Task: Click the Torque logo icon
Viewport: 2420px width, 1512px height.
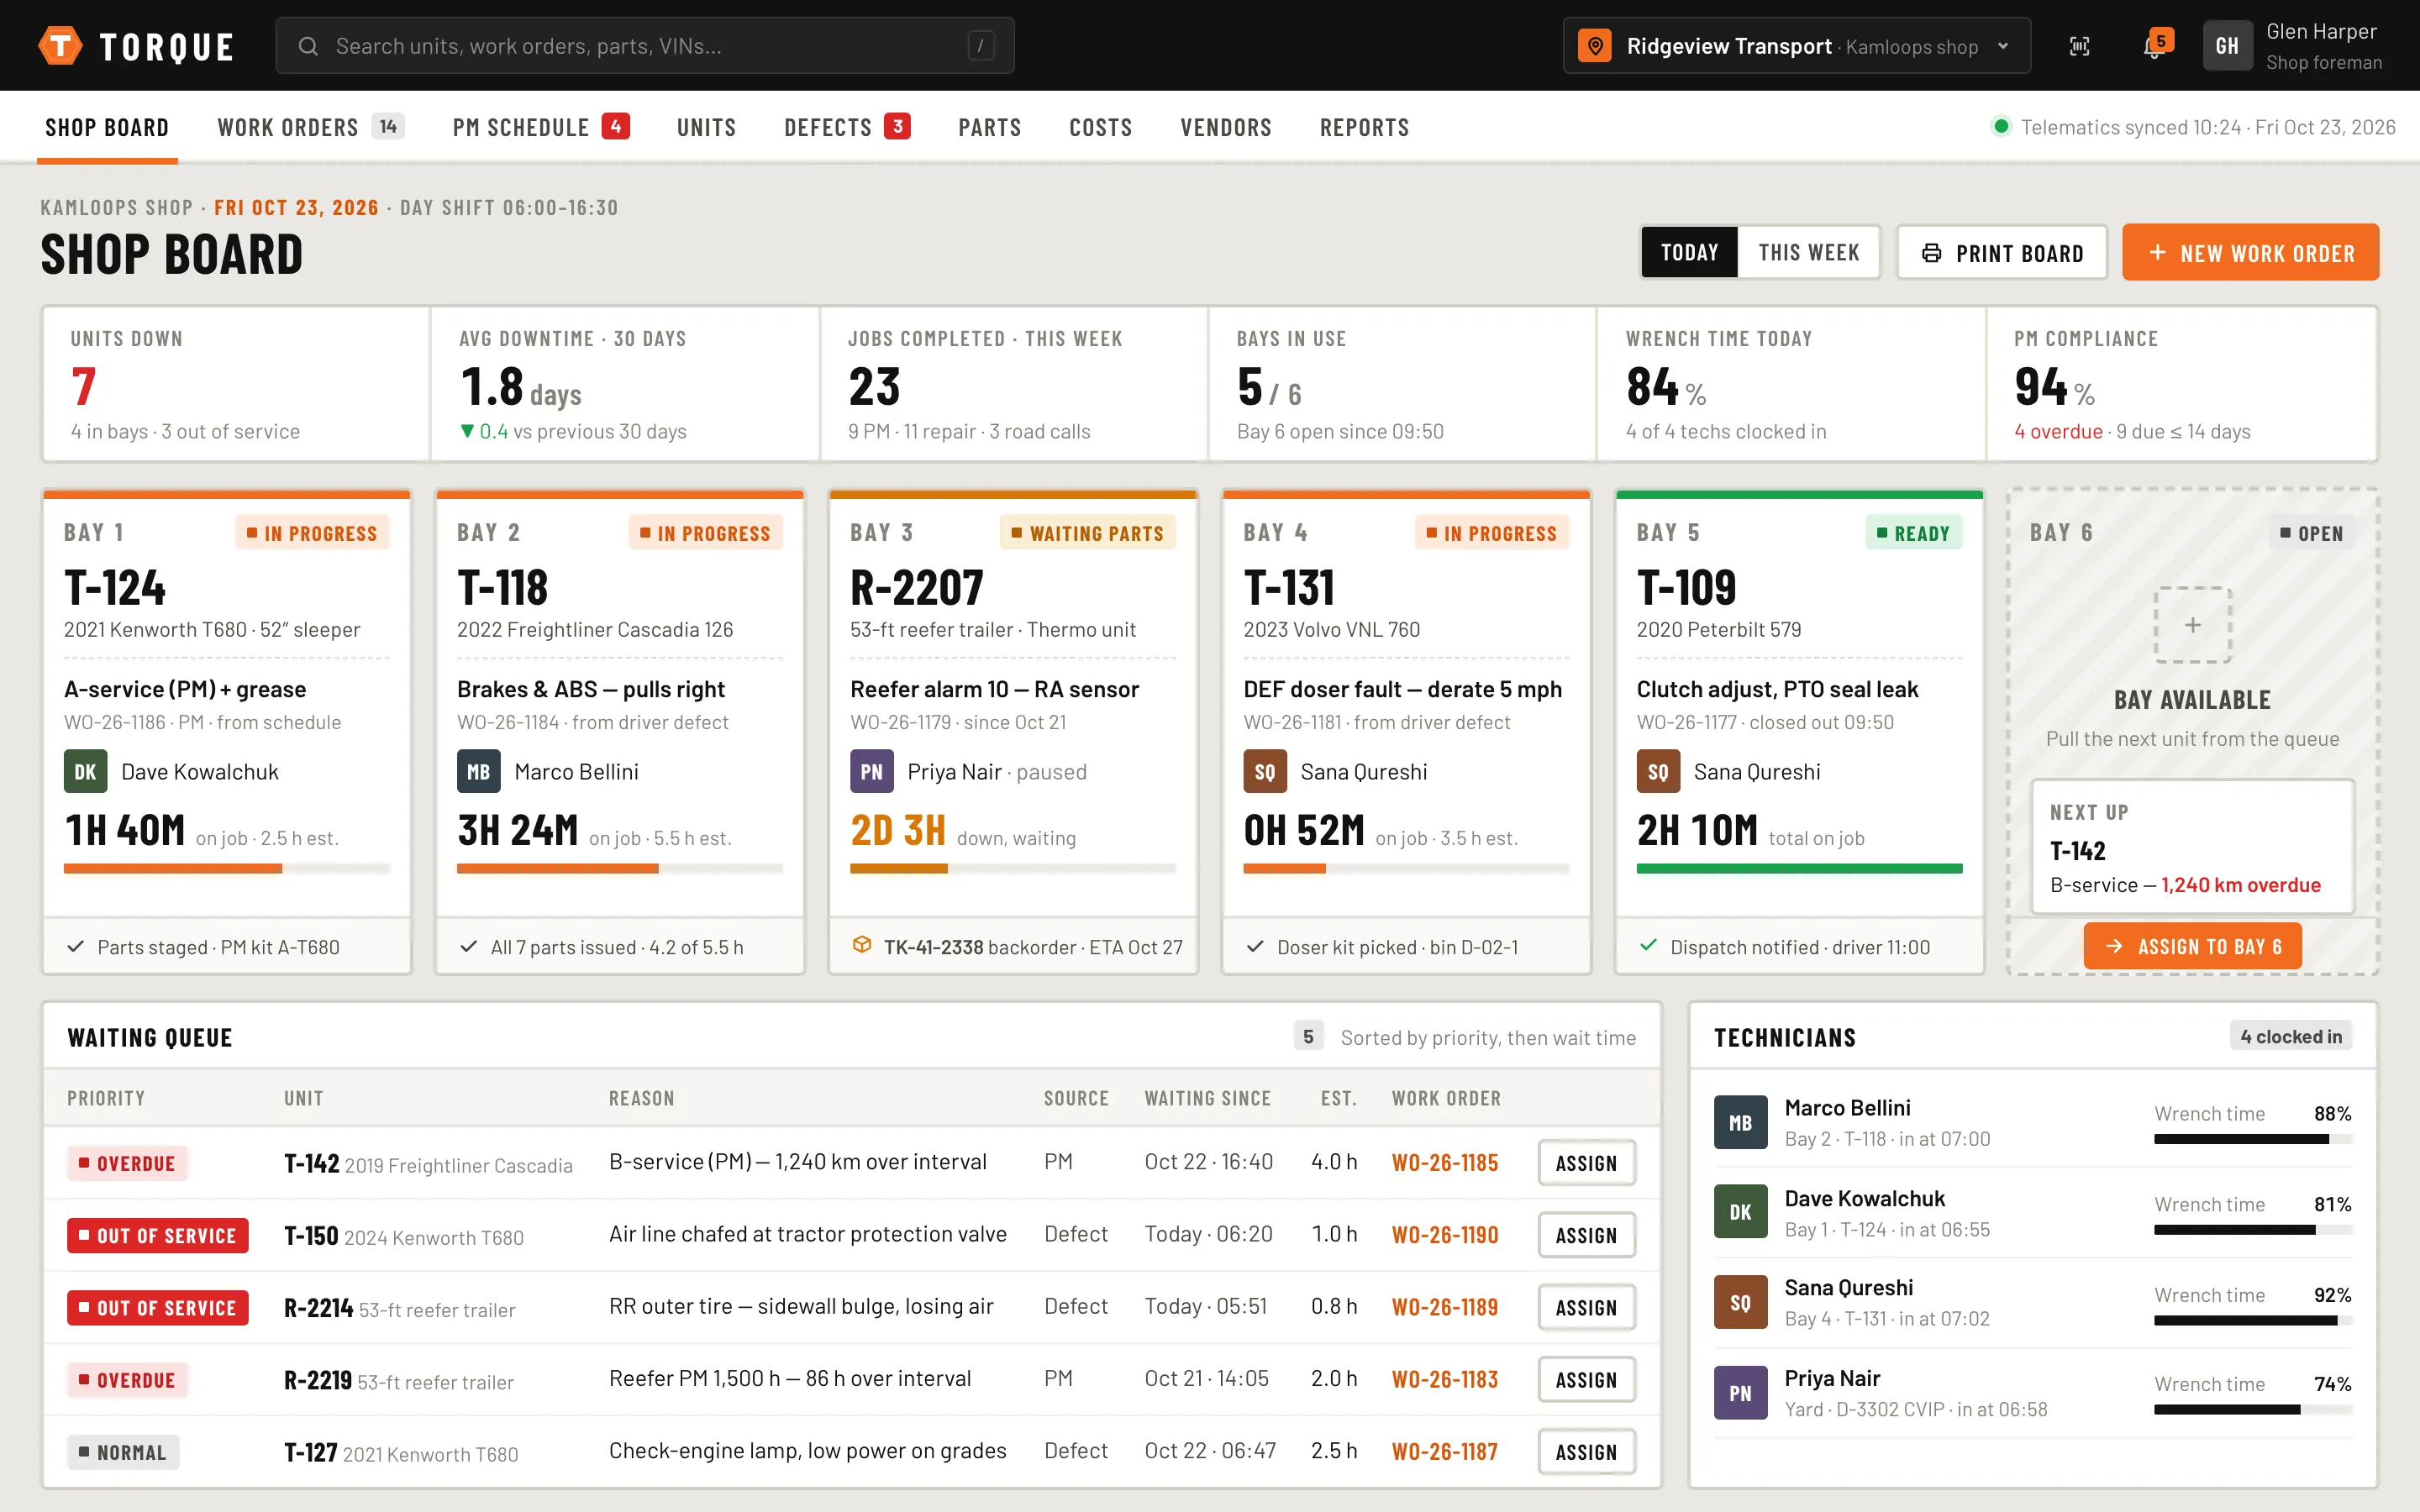Action: 60,46
